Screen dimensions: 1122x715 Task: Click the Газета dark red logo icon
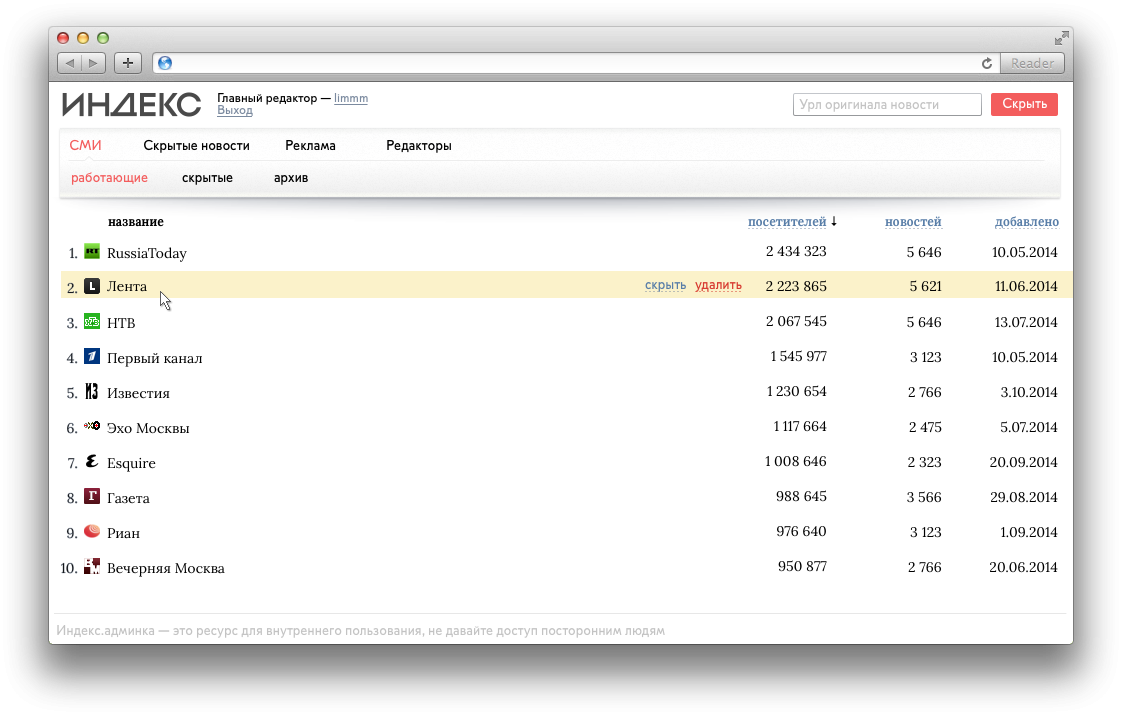92,497
